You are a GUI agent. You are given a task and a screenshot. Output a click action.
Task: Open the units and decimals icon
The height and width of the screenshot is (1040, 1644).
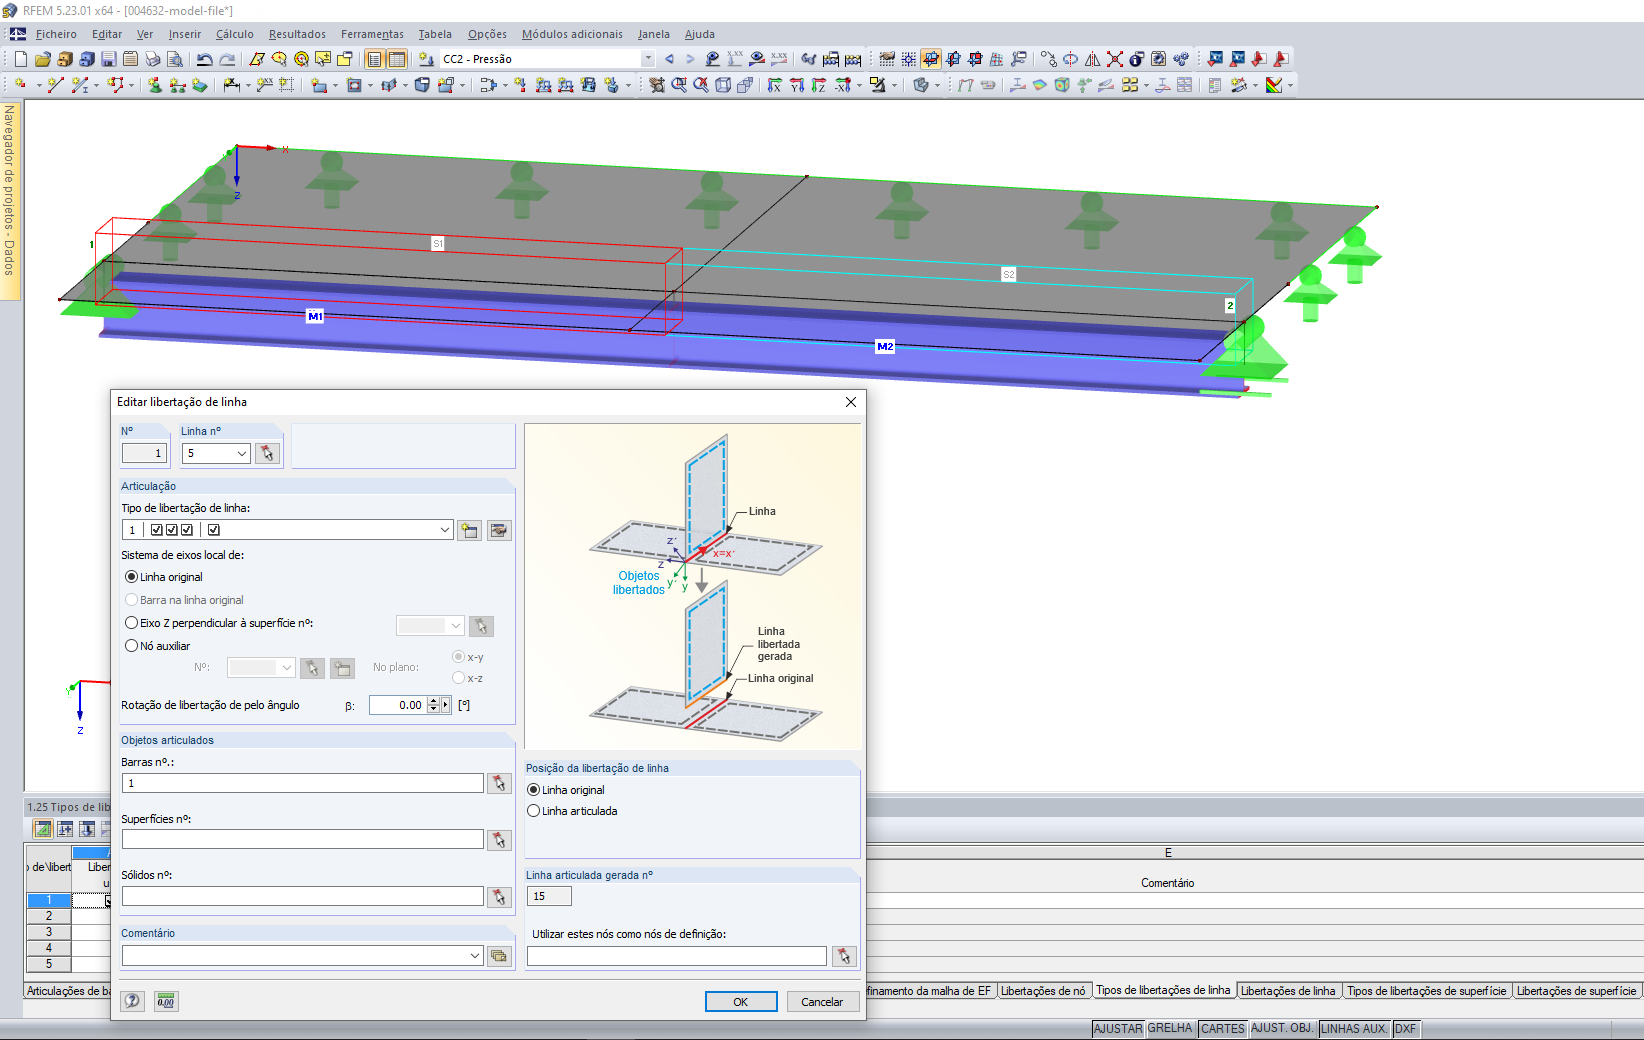166,1001
